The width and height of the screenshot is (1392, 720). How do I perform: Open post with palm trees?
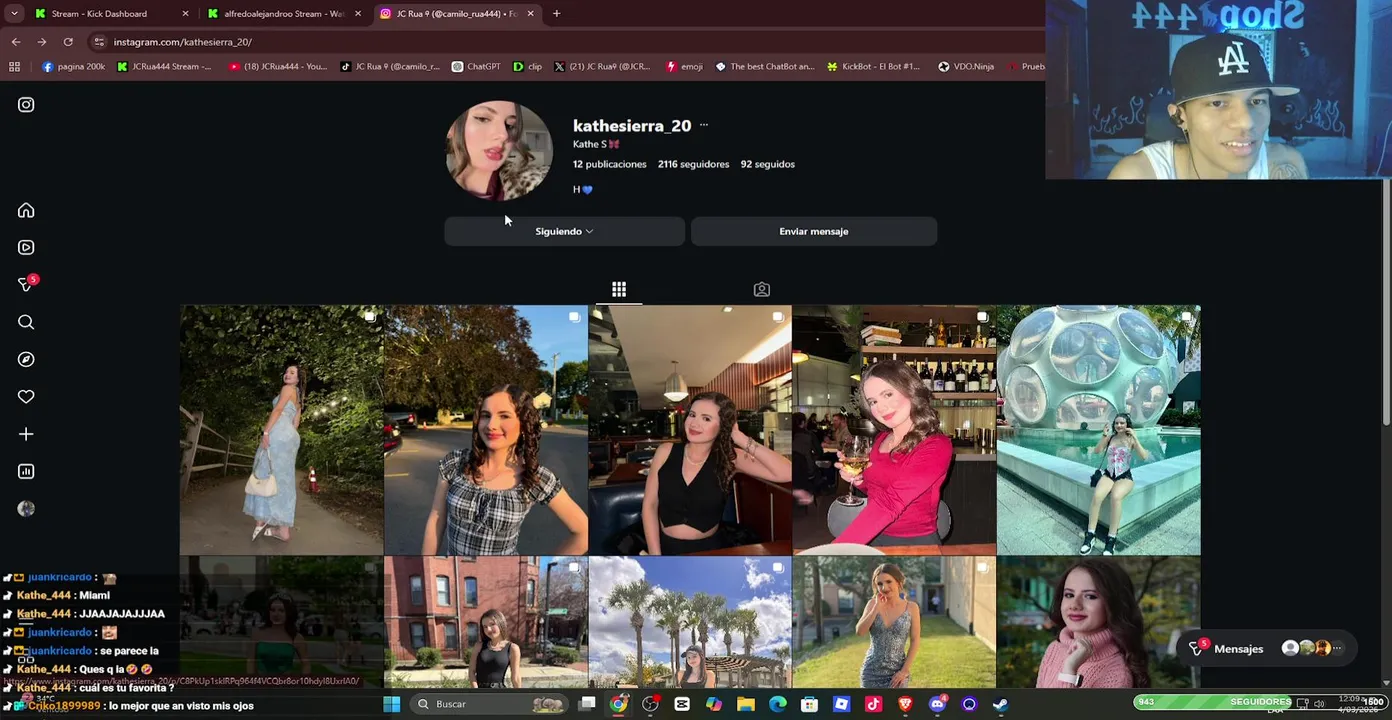[690, 622]
